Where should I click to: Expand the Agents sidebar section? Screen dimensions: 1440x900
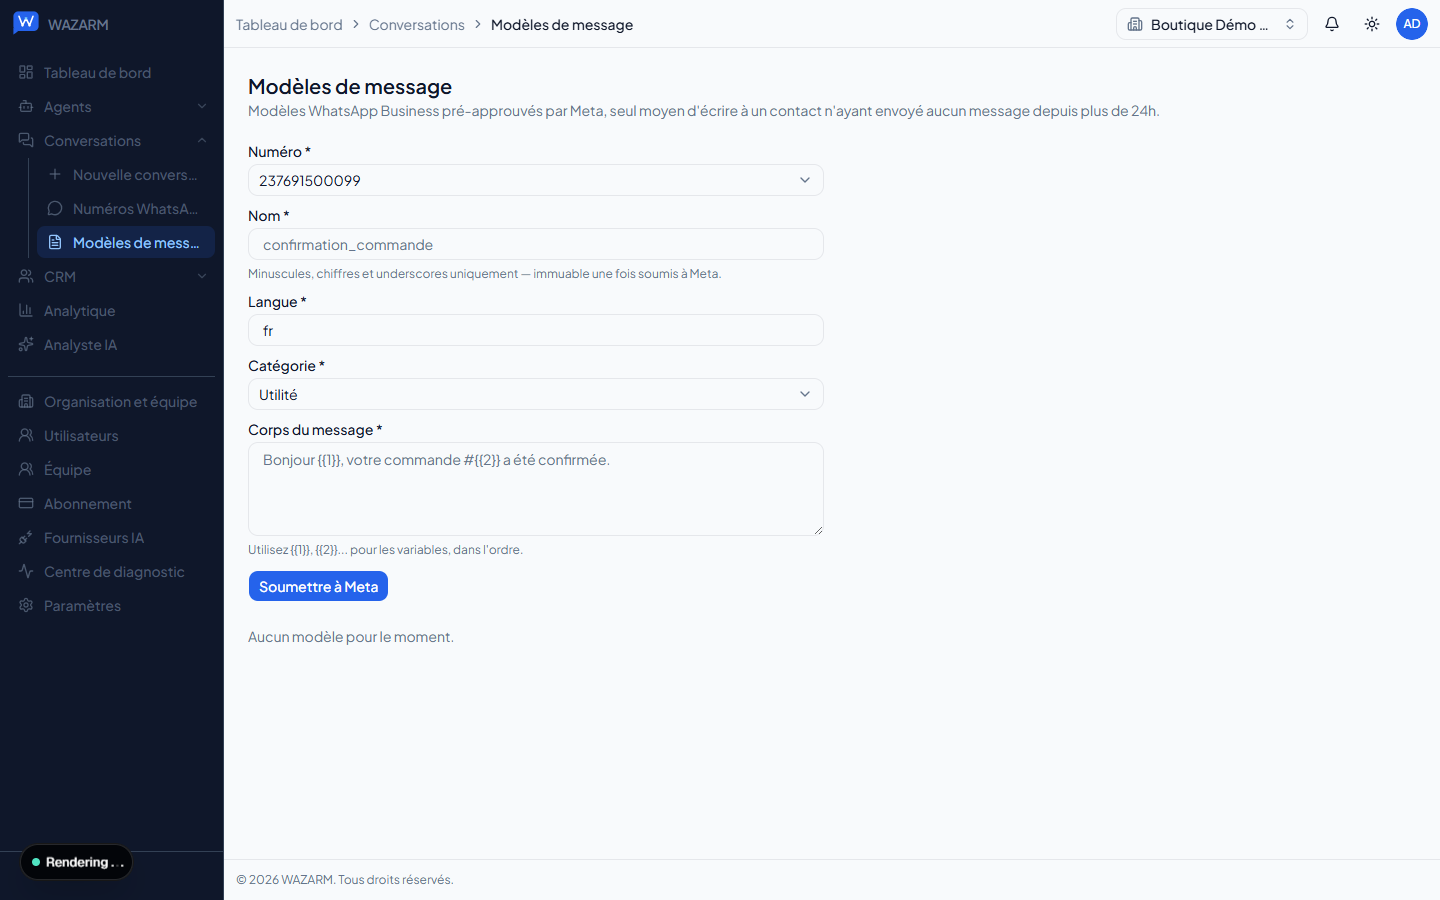[111, 107]
